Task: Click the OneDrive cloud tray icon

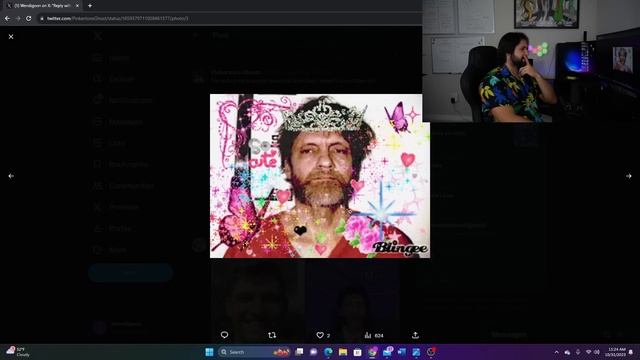Action: 567,352
